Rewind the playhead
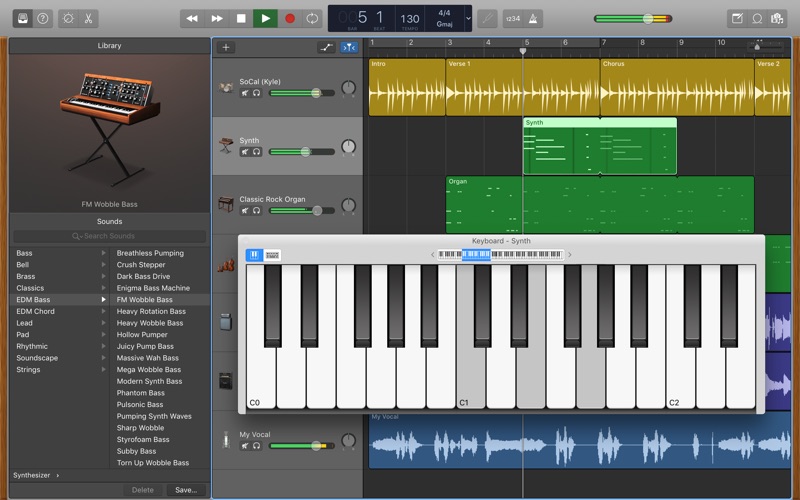This screenshot has width=800, height=500. click(x=193, y=18)
